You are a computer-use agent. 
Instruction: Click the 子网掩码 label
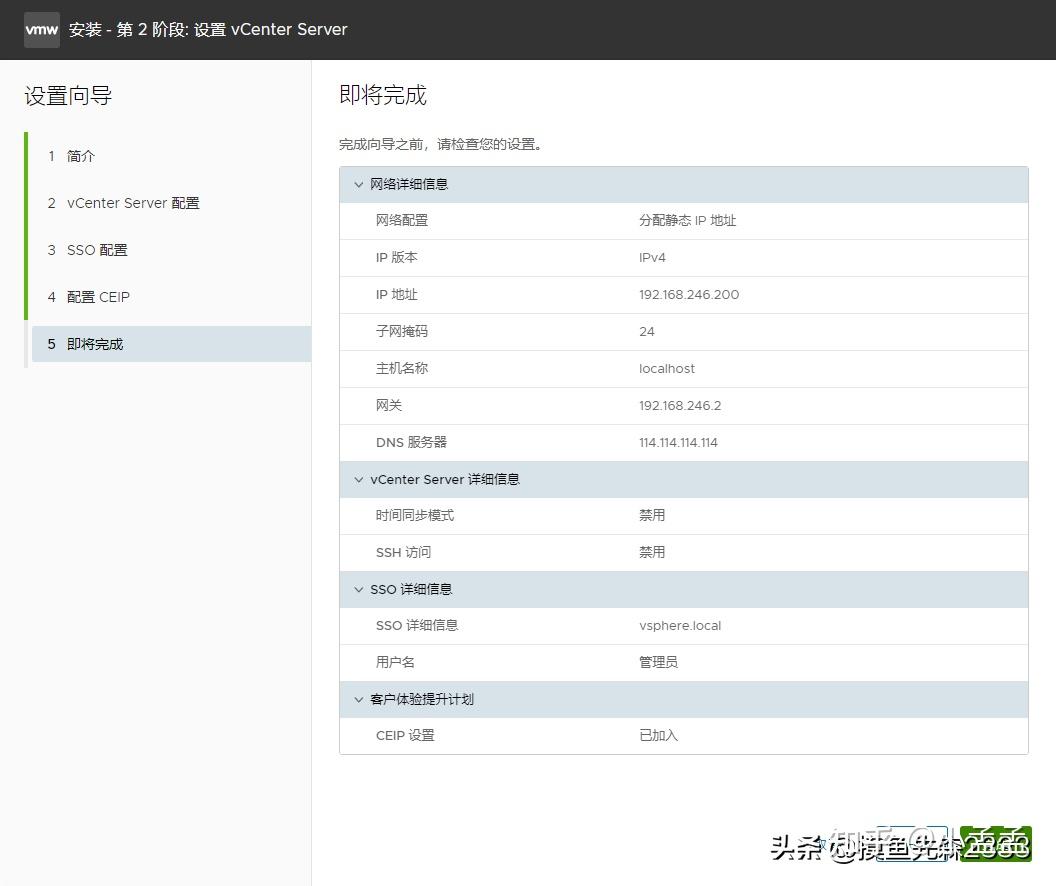402,332
